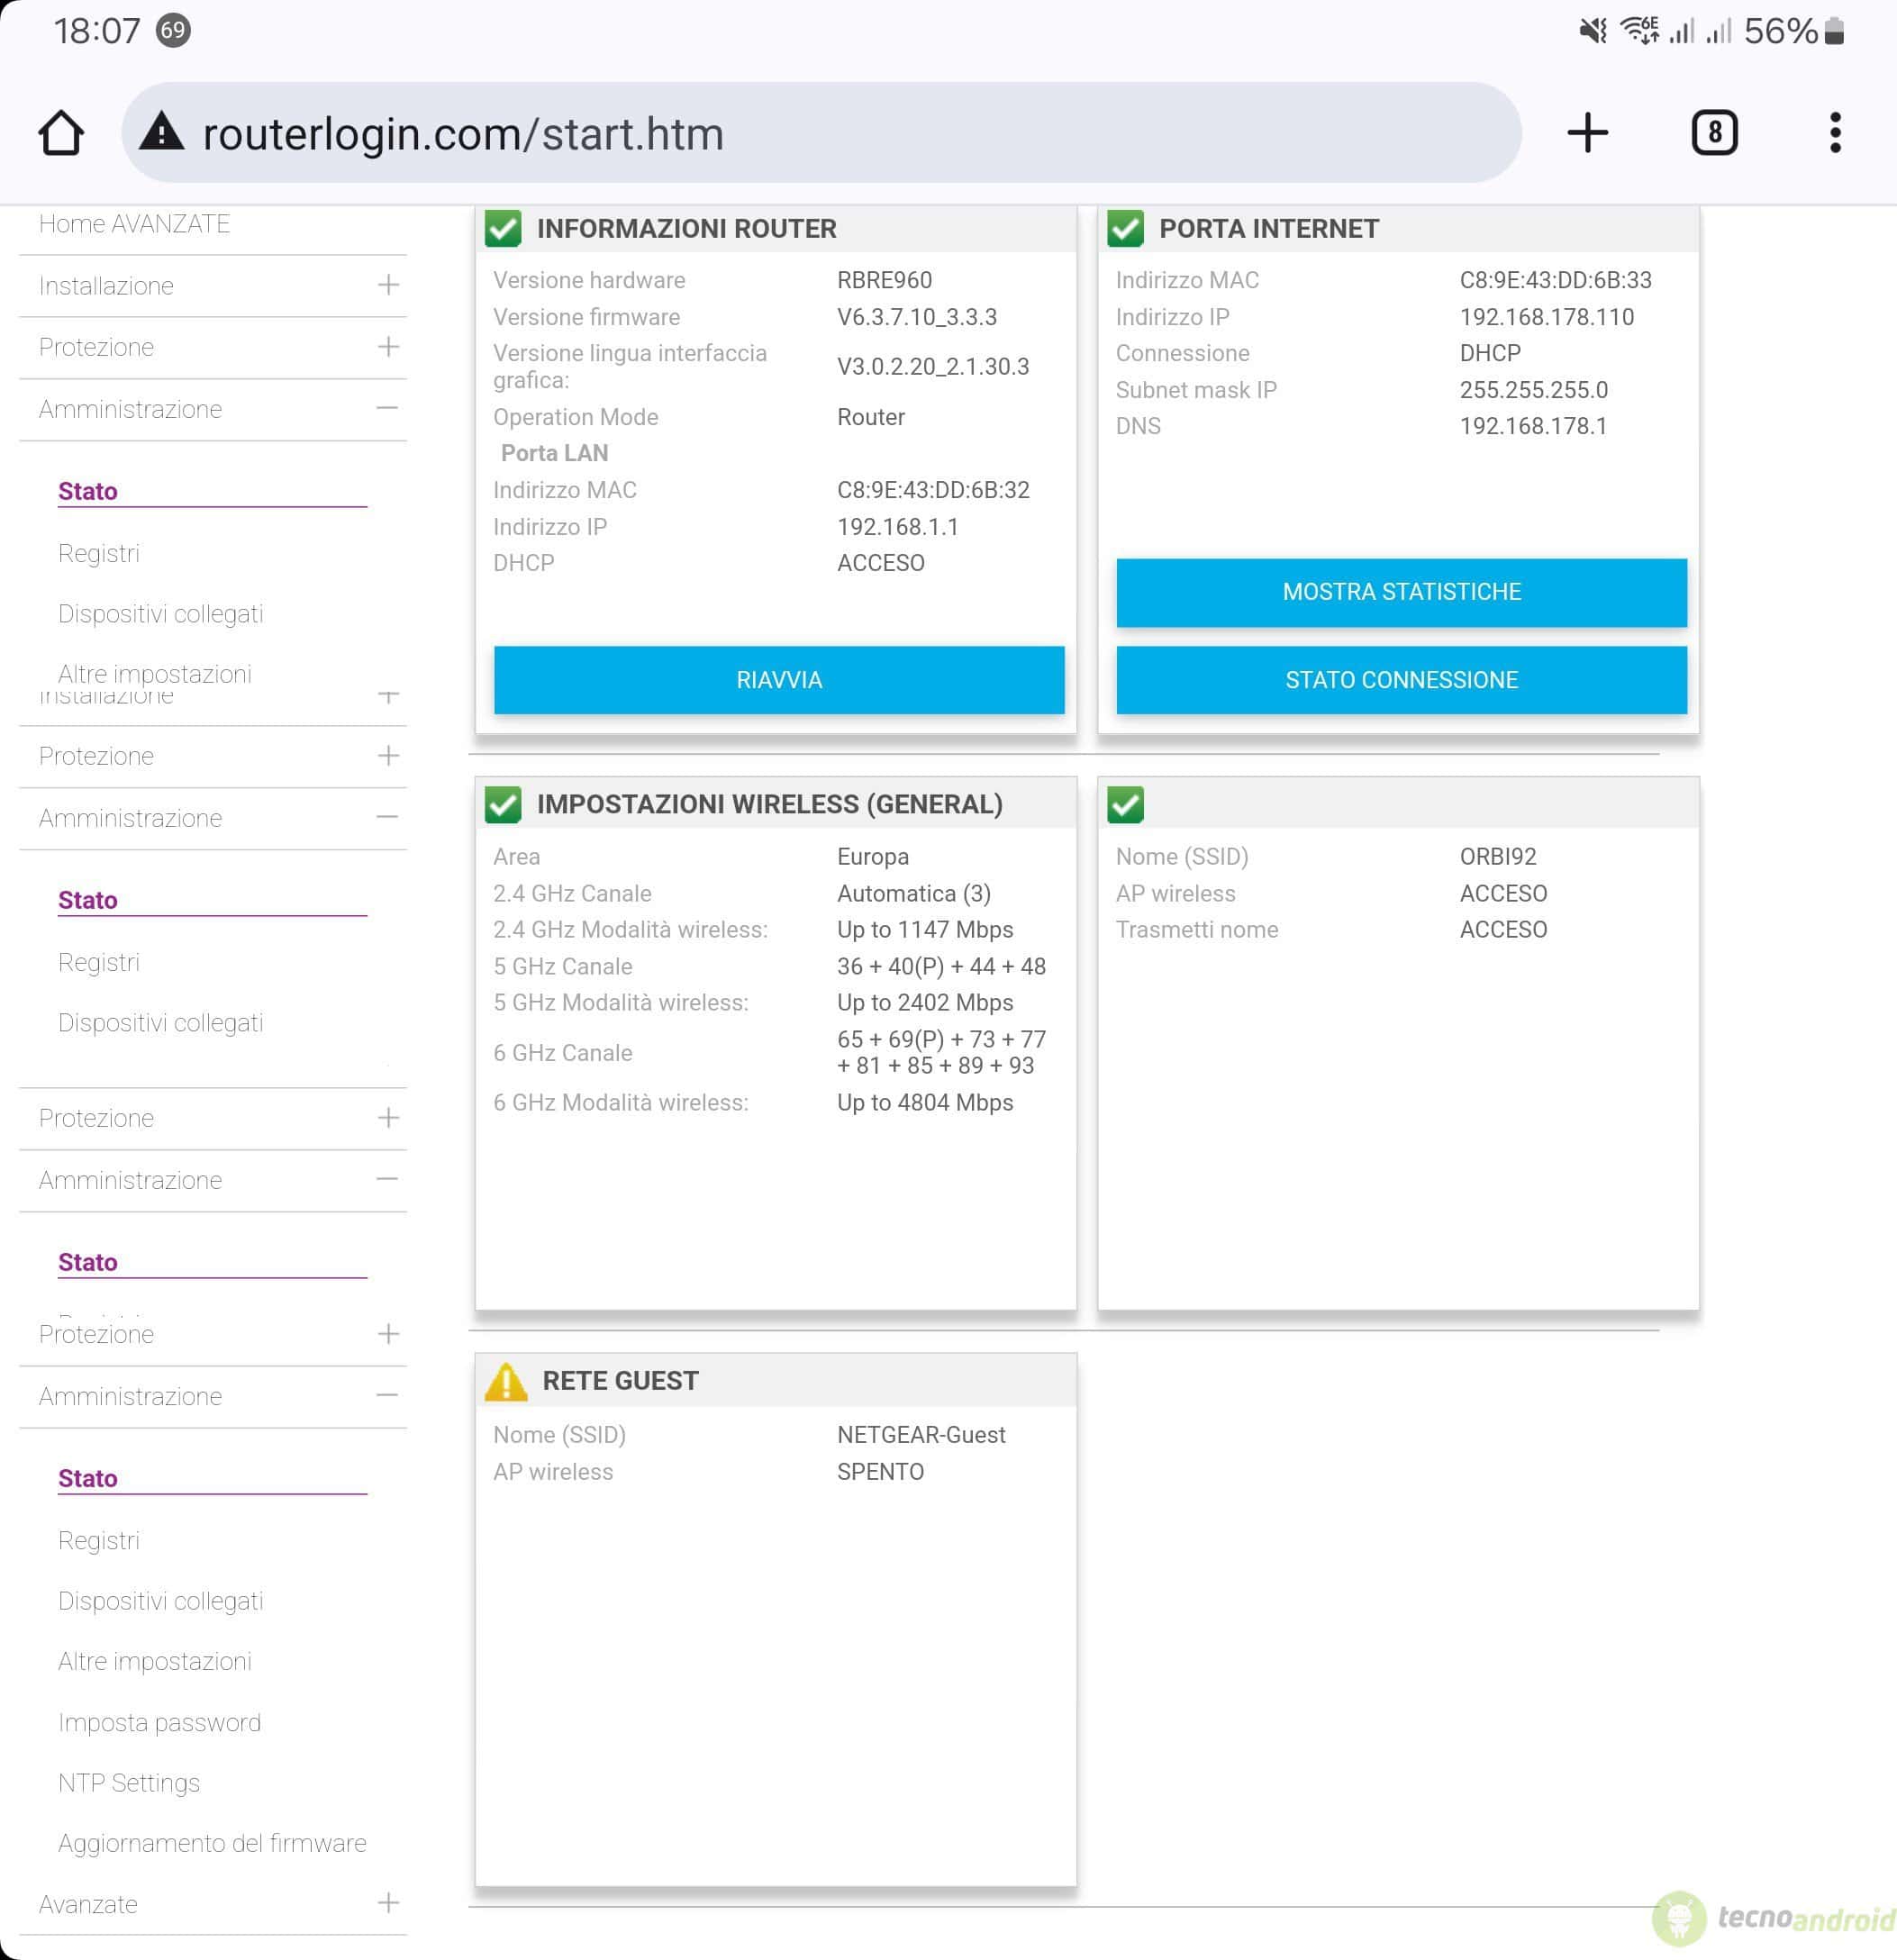Tap the site security warning triangle
The height and width of the screenshot is (1960, 1897).
click(162, 132)
